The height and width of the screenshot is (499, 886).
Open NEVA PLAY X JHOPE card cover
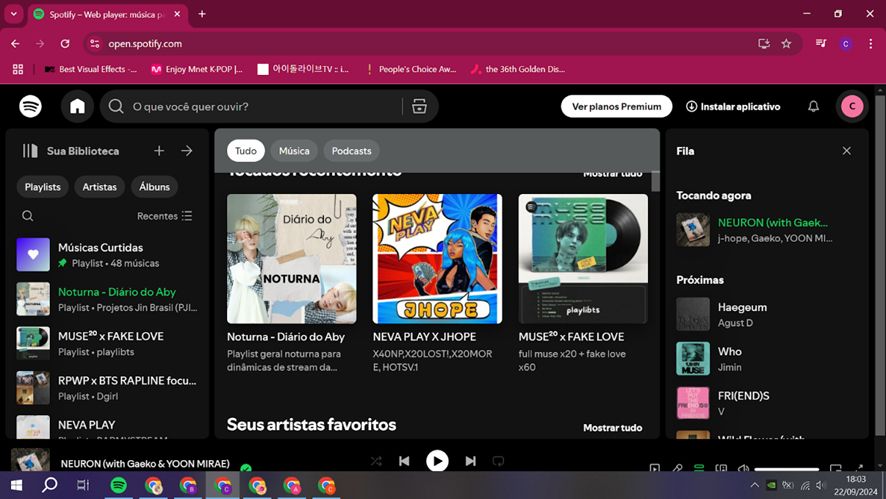tap(437, 259)
